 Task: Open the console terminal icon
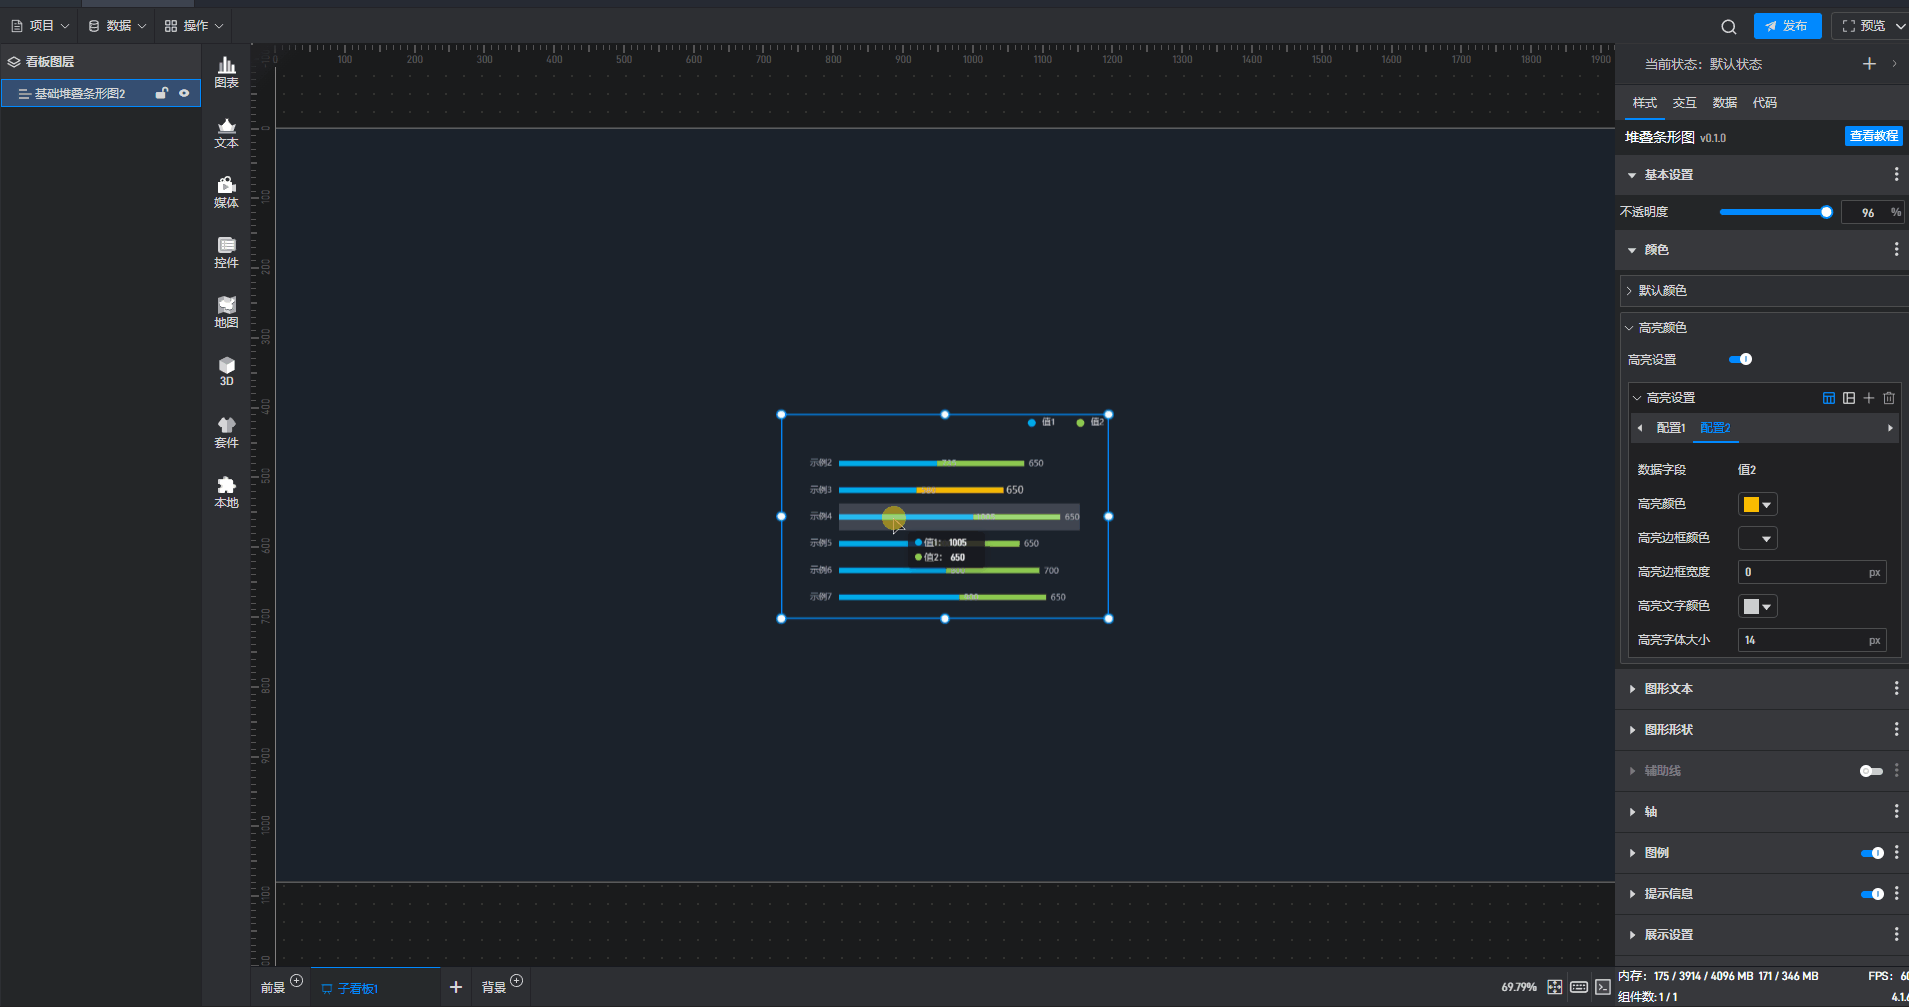[1603, 987]
